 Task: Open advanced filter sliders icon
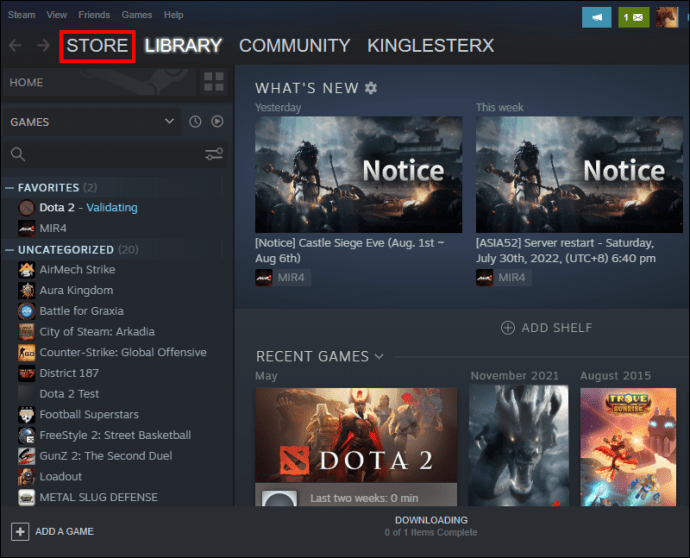(214, 154)
